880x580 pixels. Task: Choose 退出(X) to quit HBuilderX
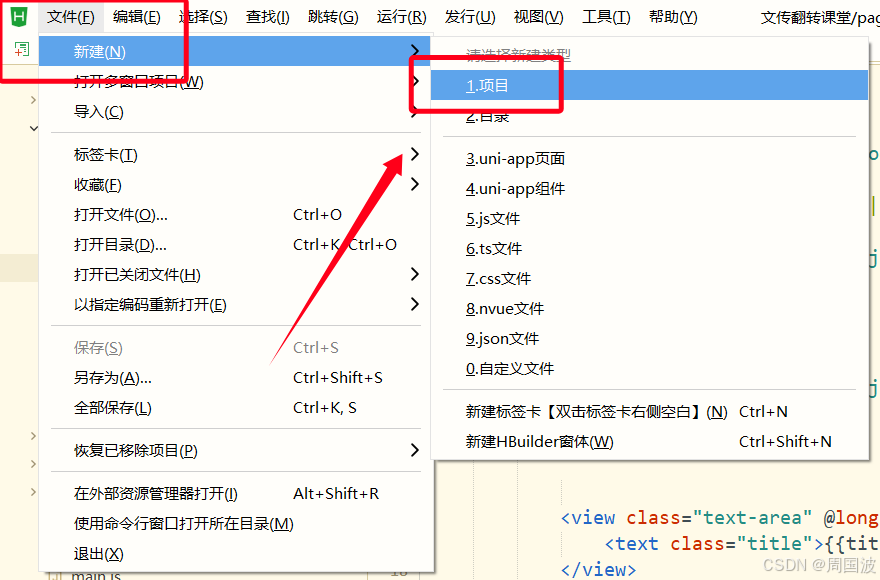[235, 554]
